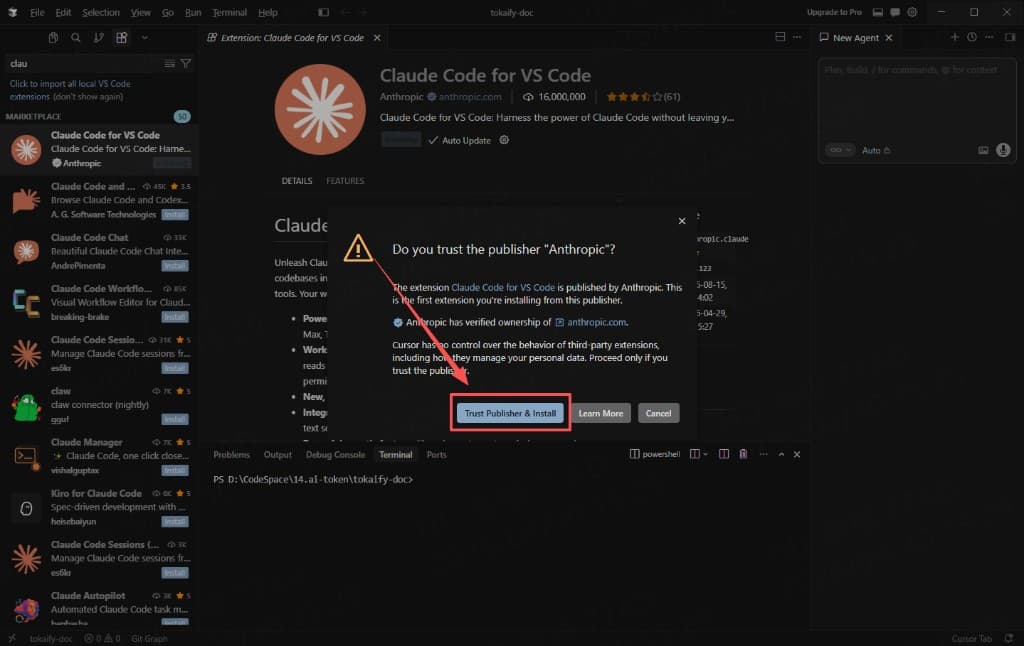Install Kiro for Claude Code extension
The width and height of the screenshot is (1024, 646).
(x=175, y=521)
